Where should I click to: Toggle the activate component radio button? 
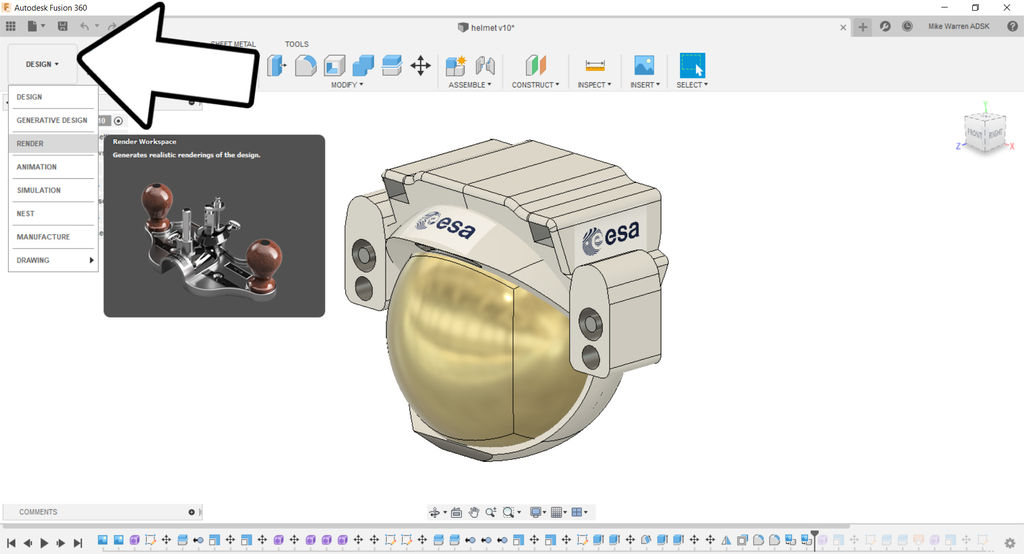(x=118, y=121)
